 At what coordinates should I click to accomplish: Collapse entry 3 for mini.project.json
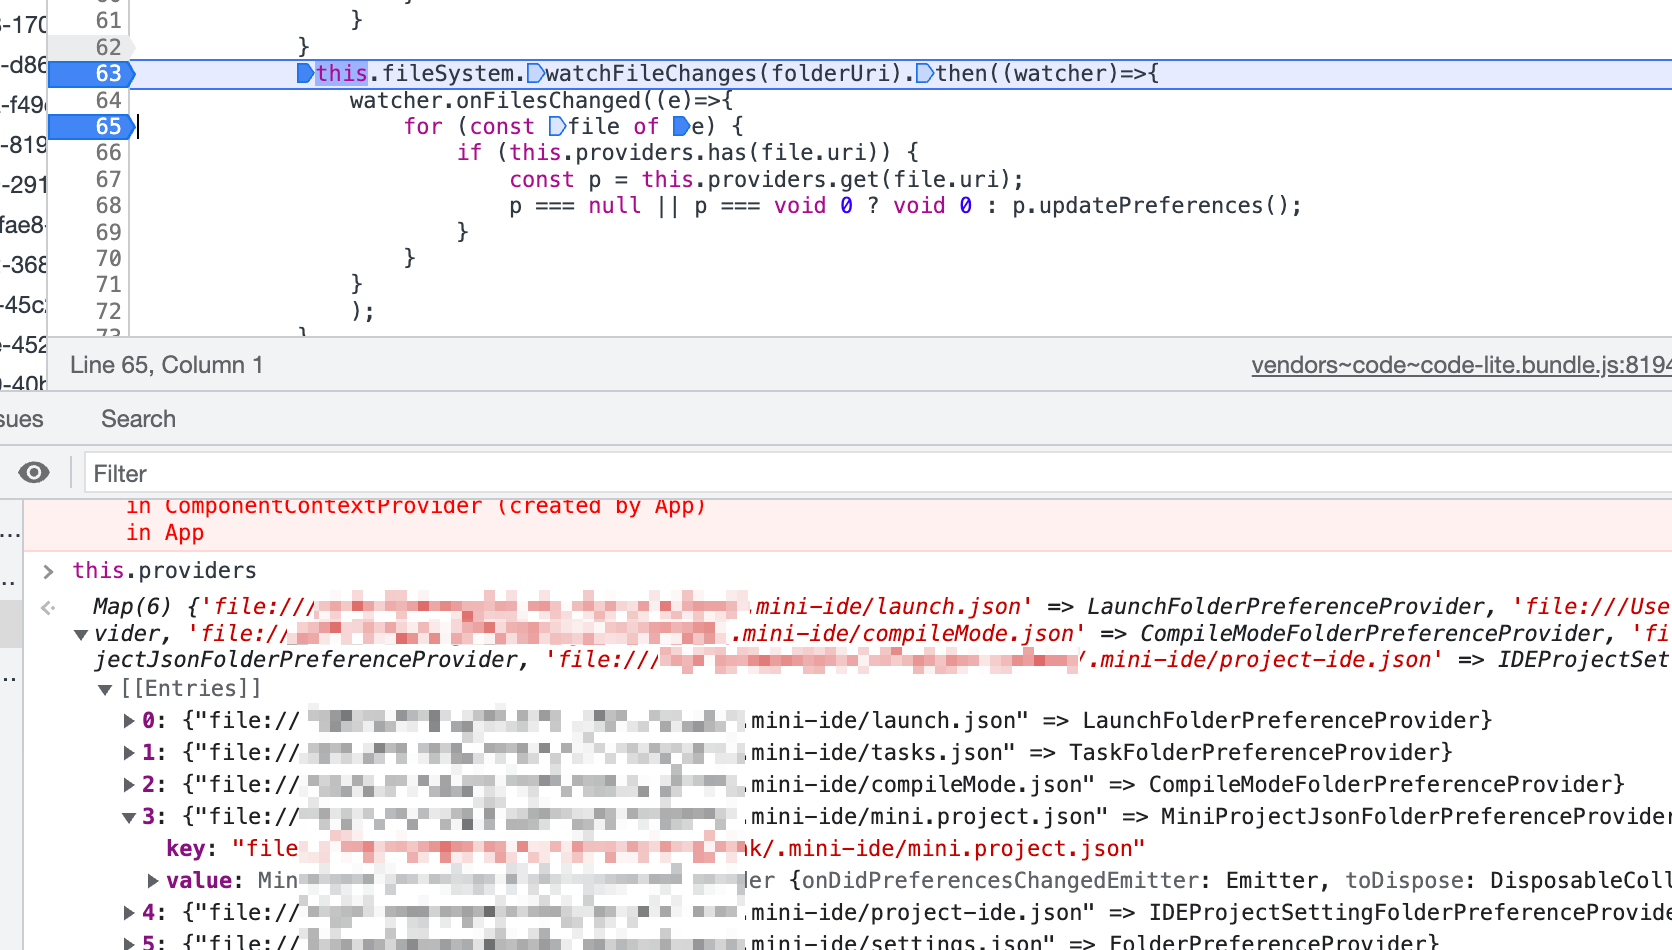128,816
